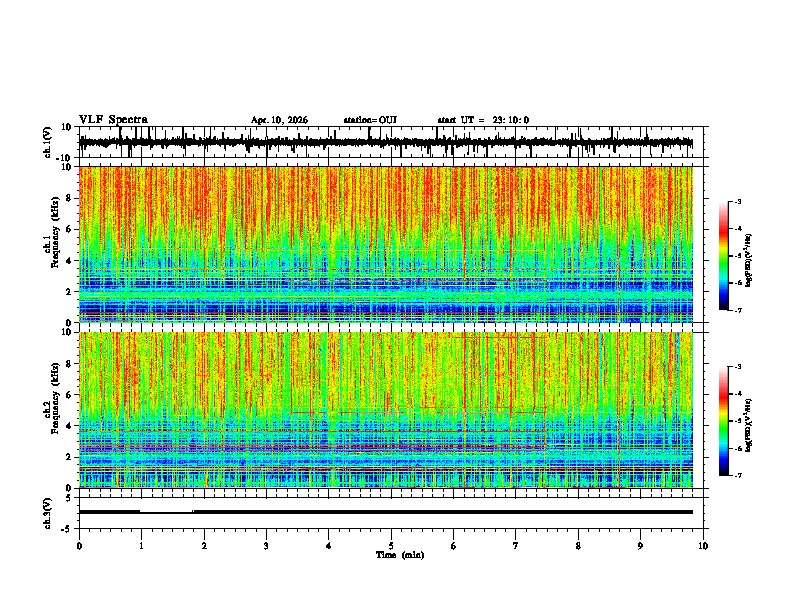Screen dimensions: 792x612
Task: Click the time tick label '7'
Action: click(x=516, y=546)
